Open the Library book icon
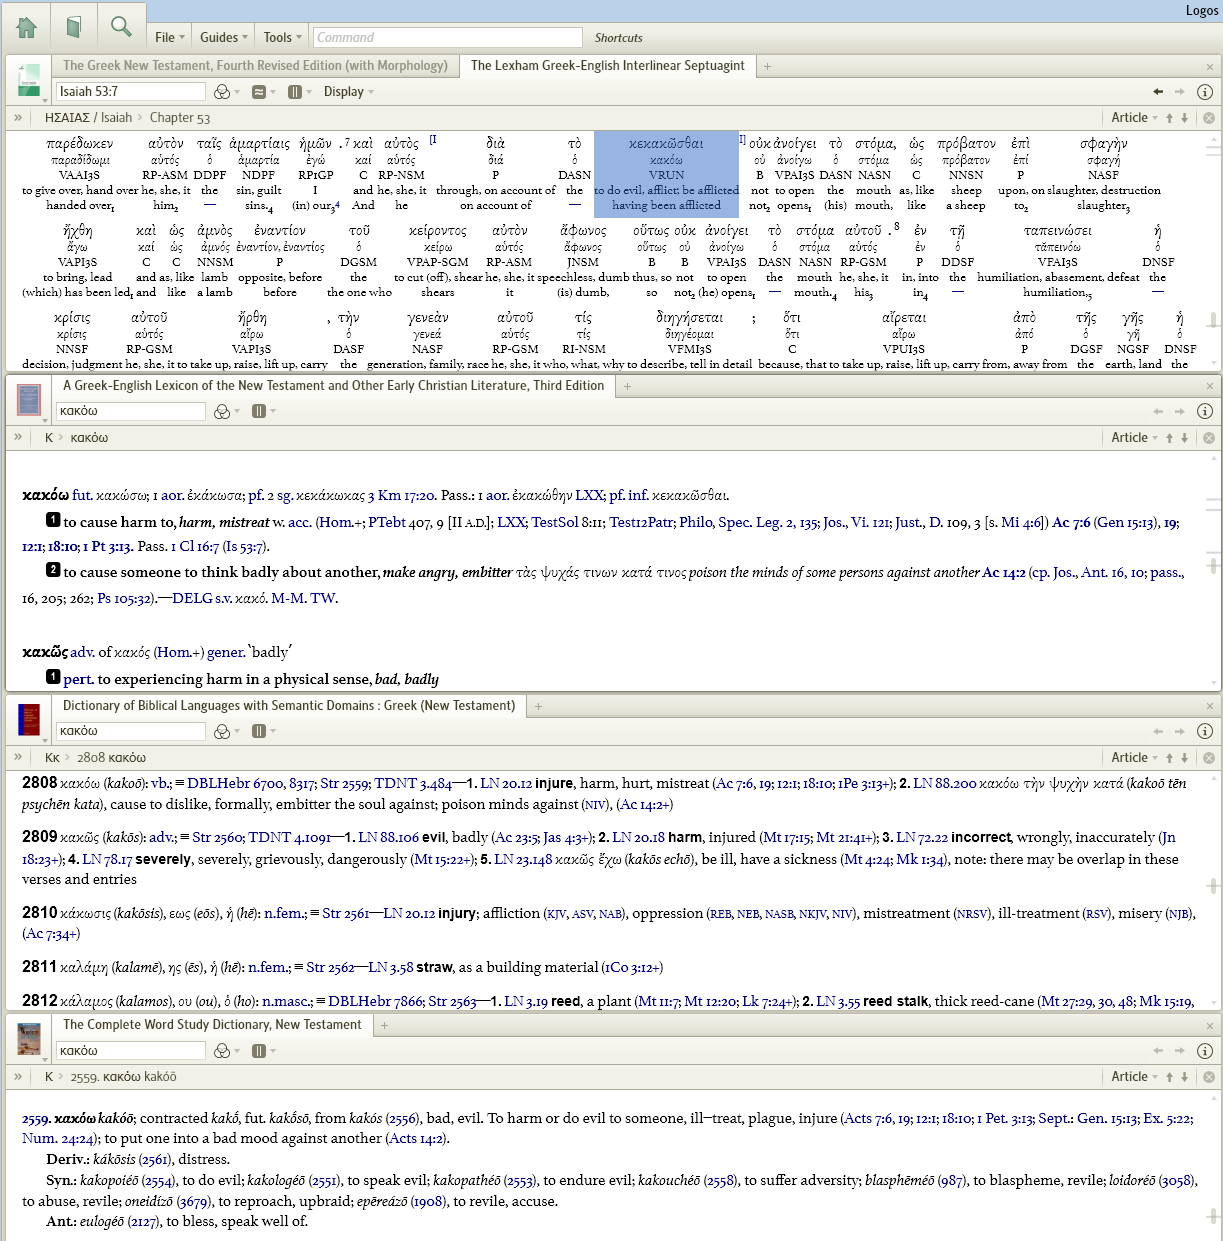The image size is (1223, 1241). coord(74,27)
